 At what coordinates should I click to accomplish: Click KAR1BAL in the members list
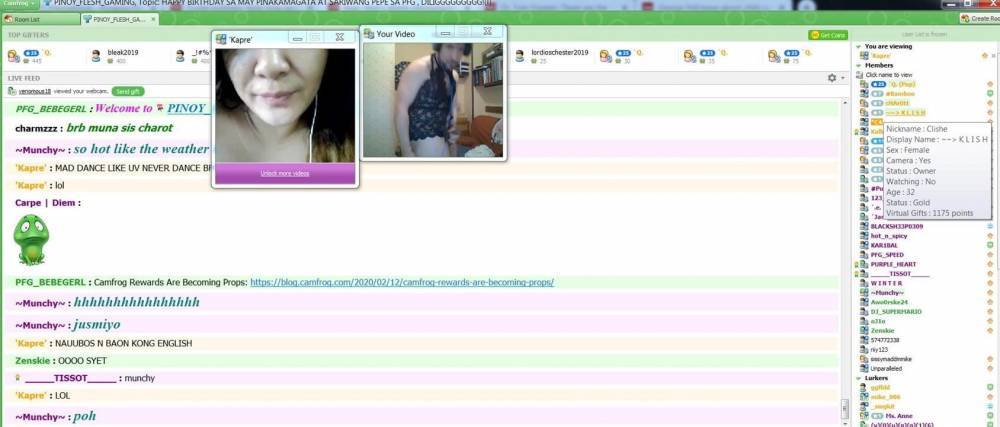click(x=884, y=245)
